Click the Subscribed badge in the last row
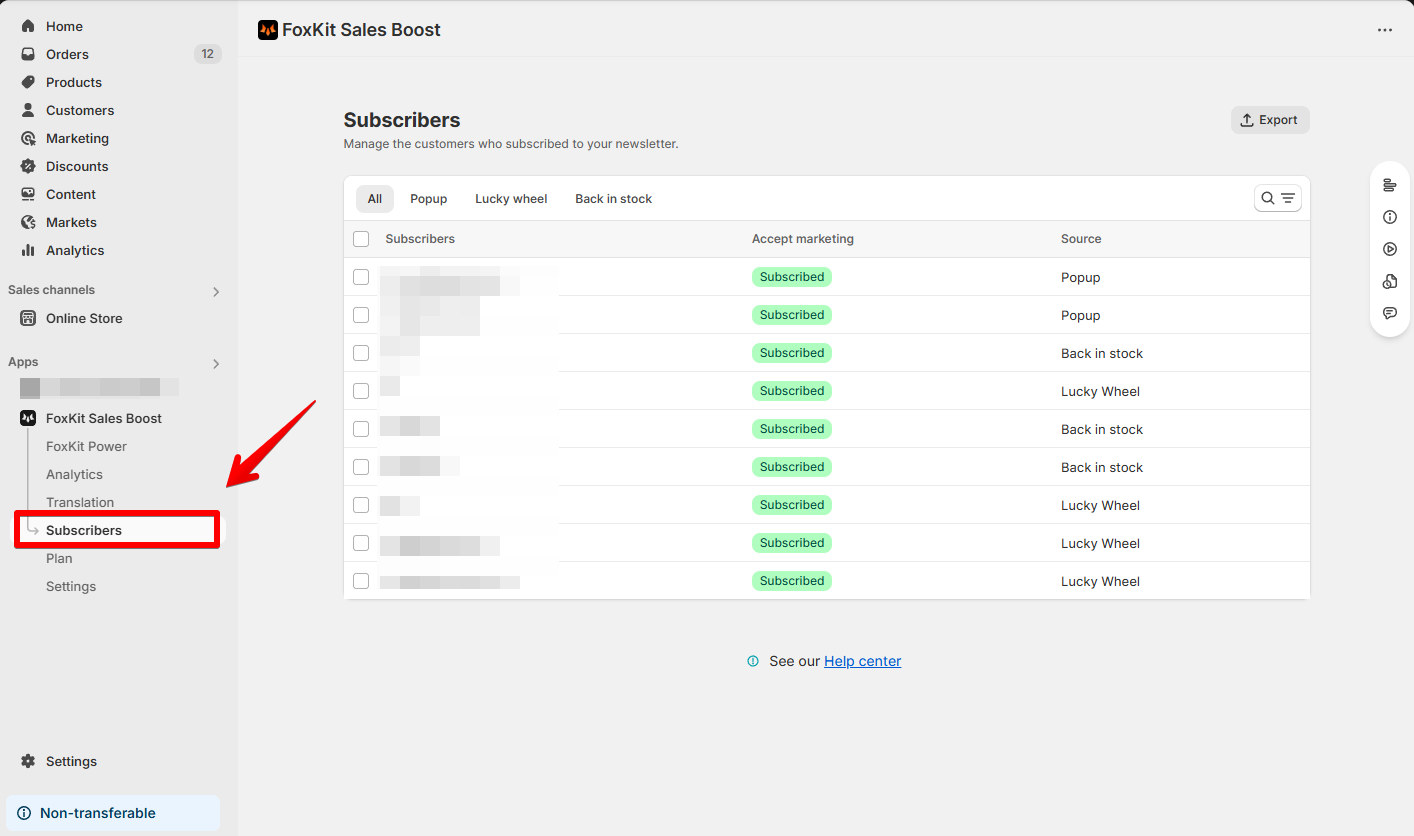 pyautogui.click(x=792, y=581)
